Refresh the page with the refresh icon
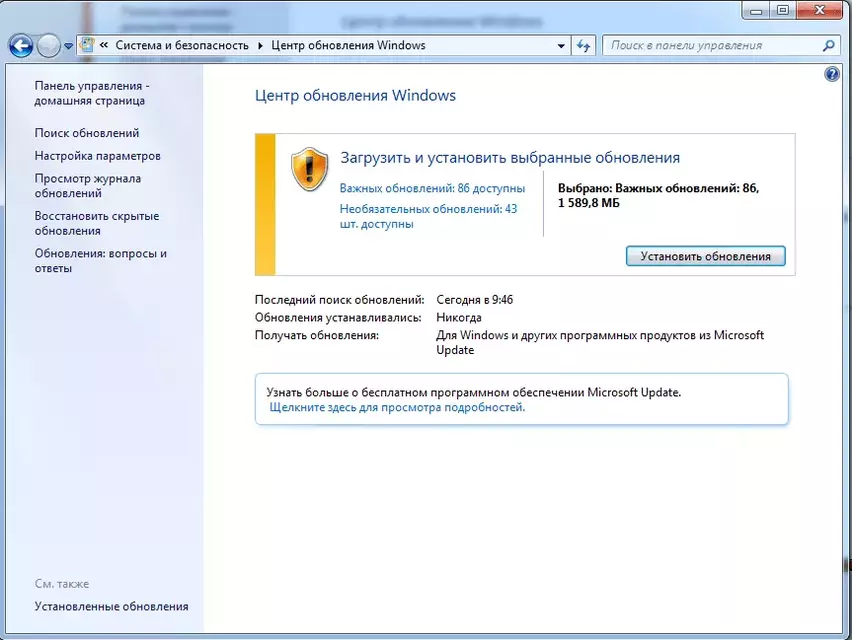 pos(584,46)
